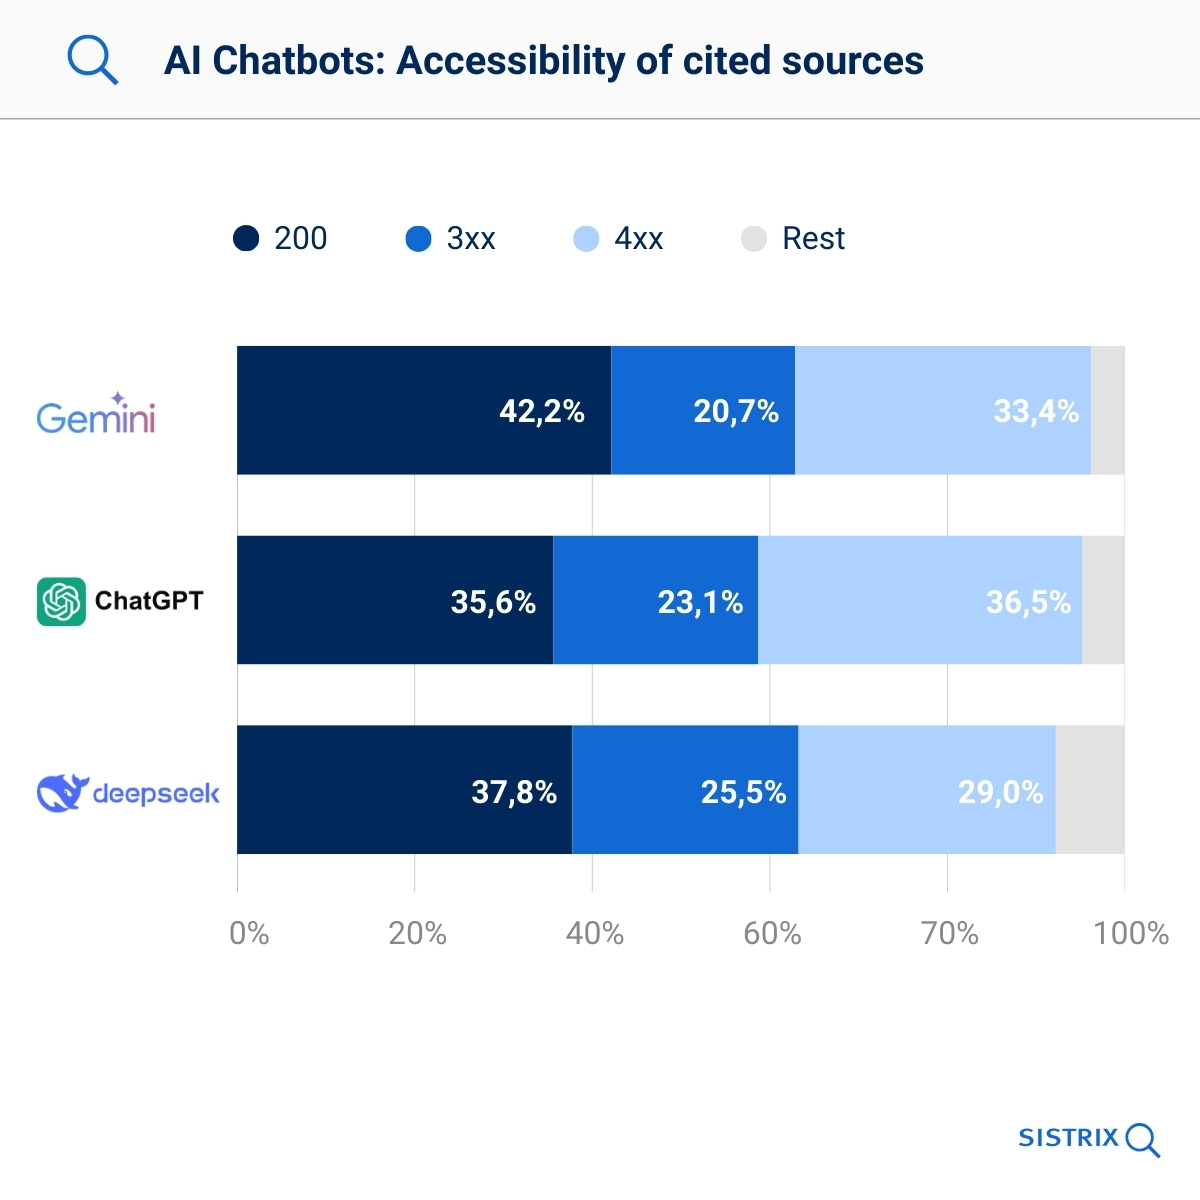Click the dark navy 200 legend dot
This screenshot has width=1200, height=1200.
[246, 239]
